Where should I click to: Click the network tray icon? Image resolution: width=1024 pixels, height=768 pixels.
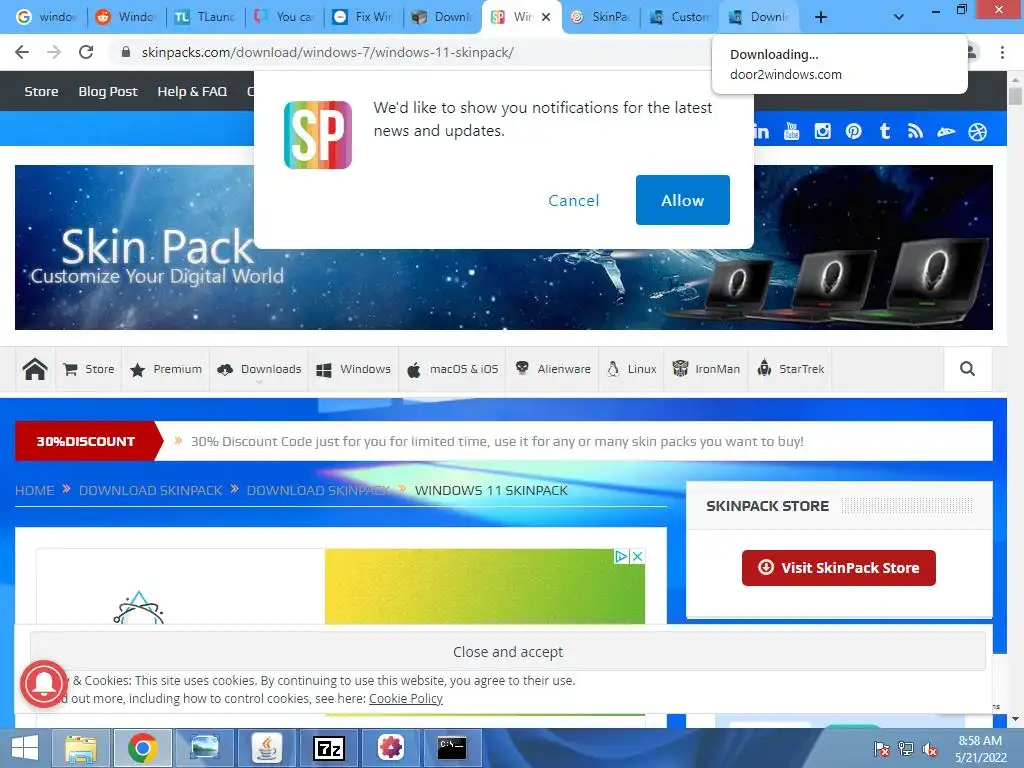point(906,749)
